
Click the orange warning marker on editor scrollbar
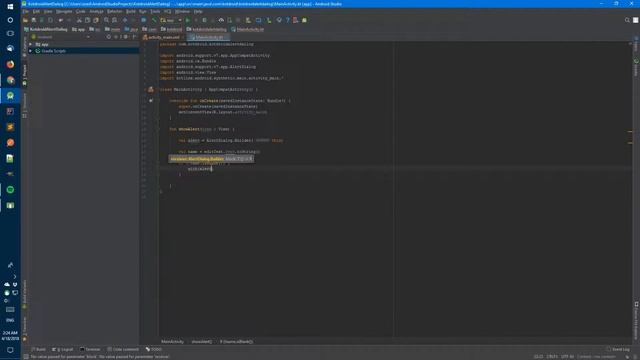pyautogui.click(x=630, y=131)
